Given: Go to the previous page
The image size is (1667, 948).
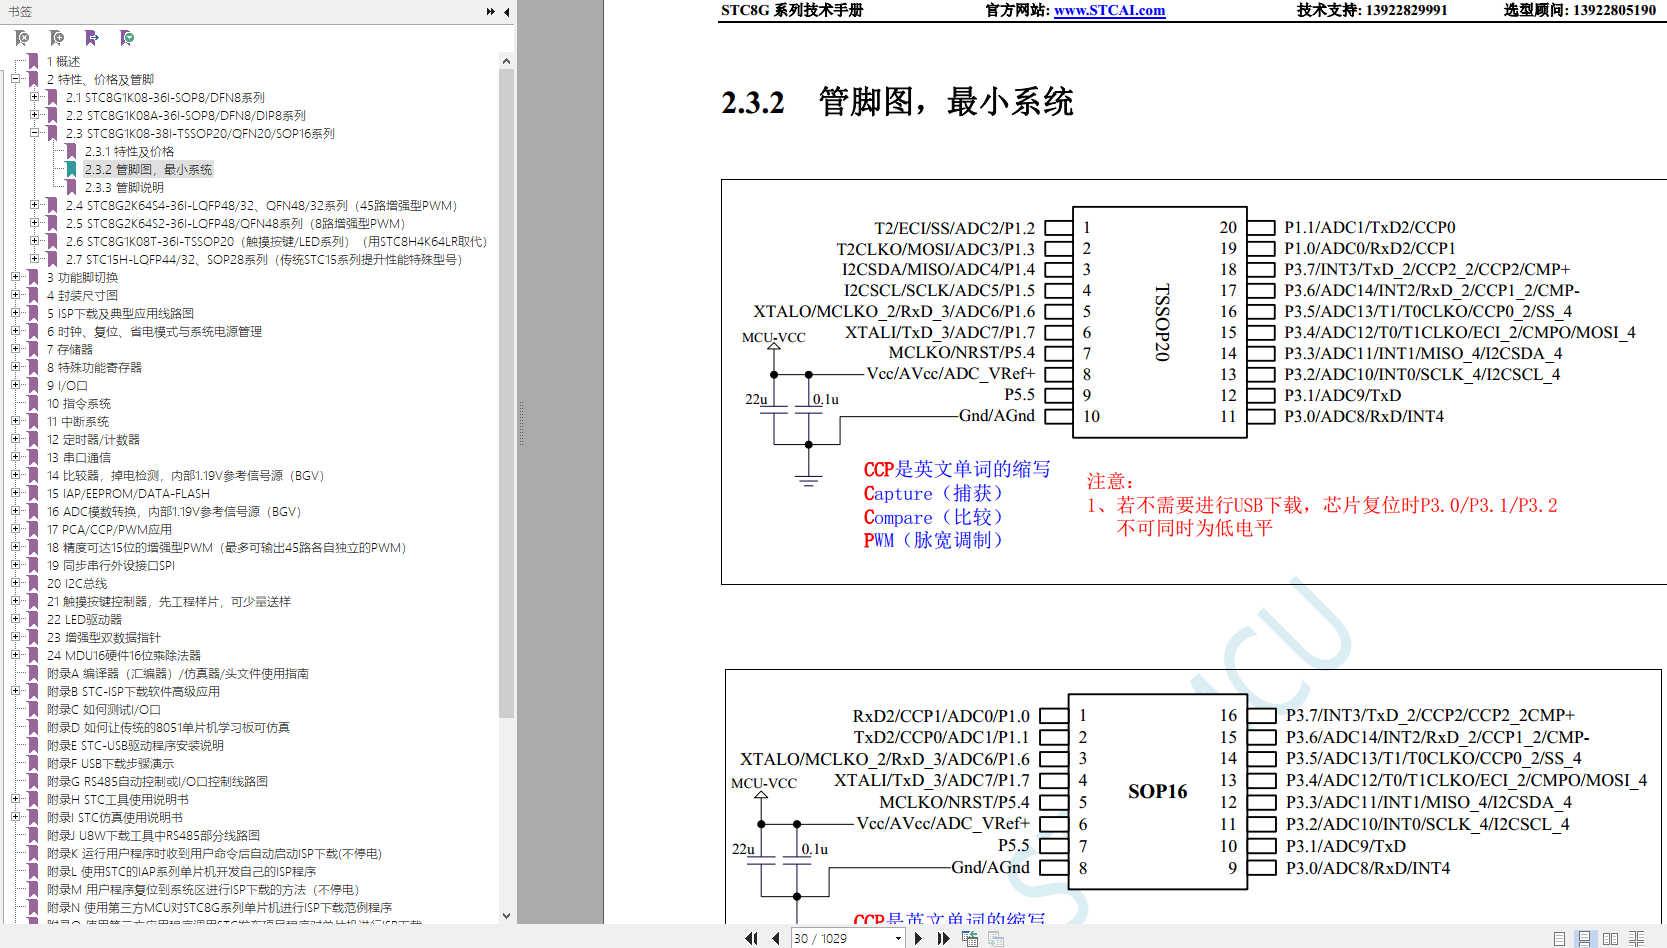Looking at the screenshot, I should point(775,938).
